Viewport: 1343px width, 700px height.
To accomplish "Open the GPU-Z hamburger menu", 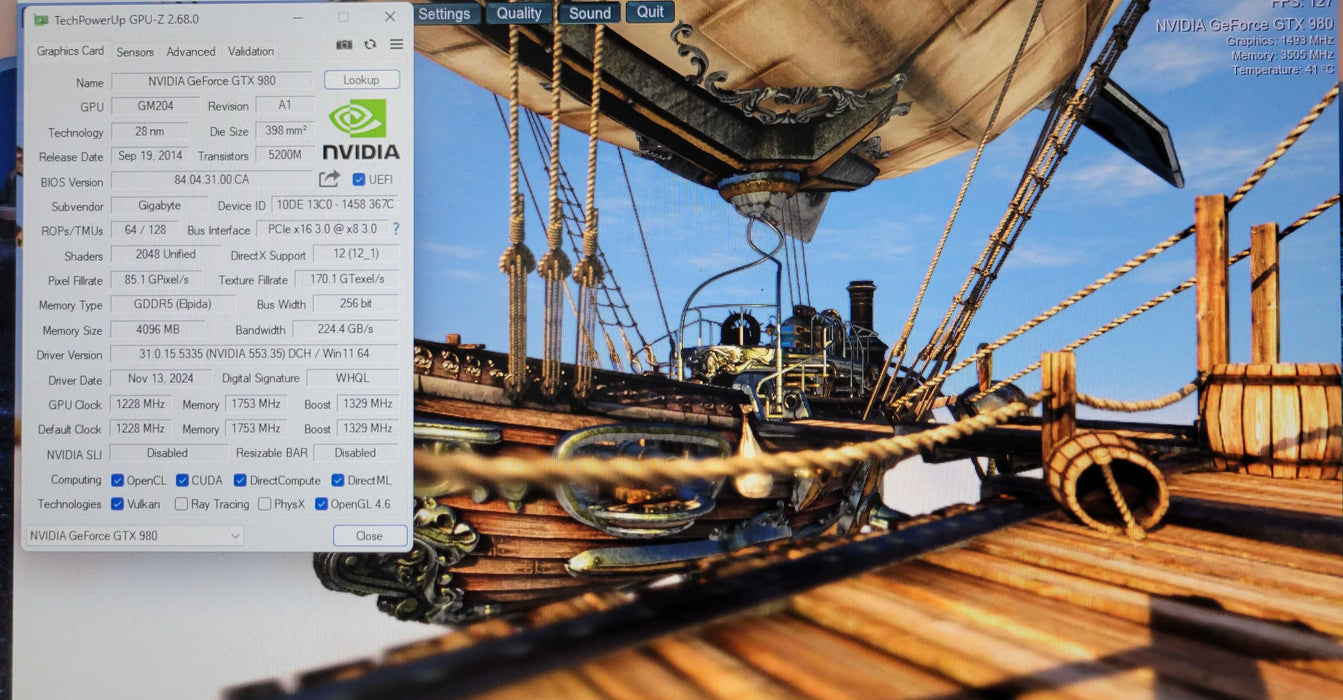I will [397, 45].
